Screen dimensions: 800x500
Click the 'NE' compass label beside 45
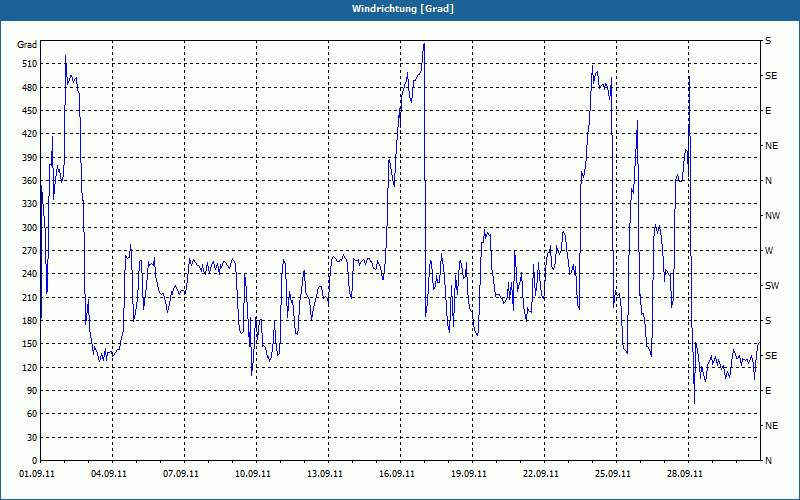tap(771, 426)
